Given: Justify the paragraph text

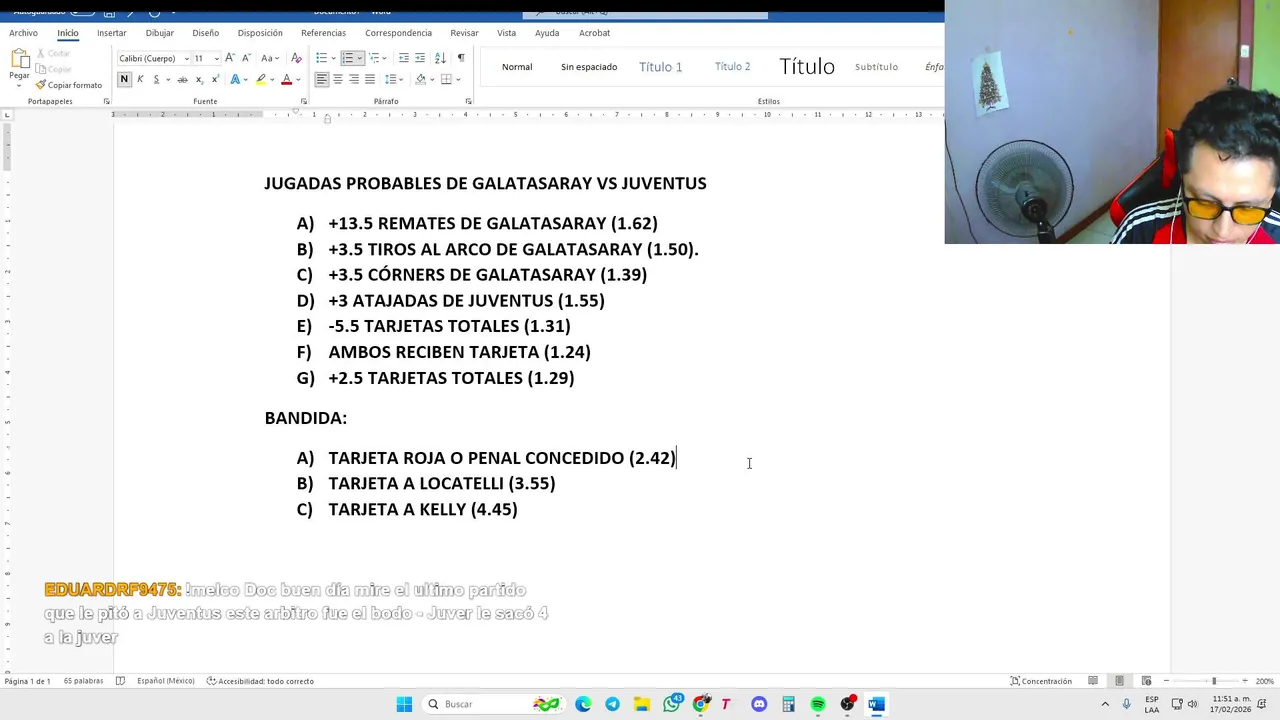Looking at the screenshot, I should click(x=370, y=79).
